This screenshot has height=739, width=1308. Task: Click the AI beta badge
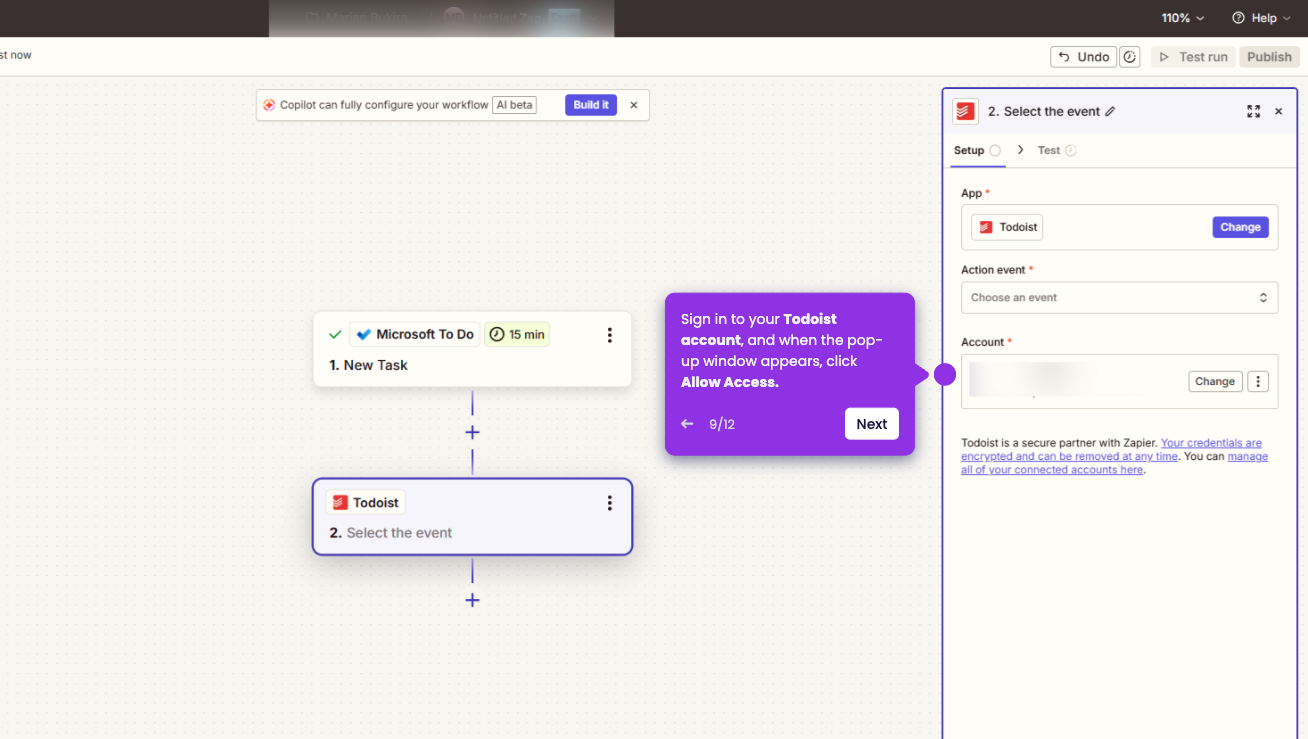coord(514,105)
